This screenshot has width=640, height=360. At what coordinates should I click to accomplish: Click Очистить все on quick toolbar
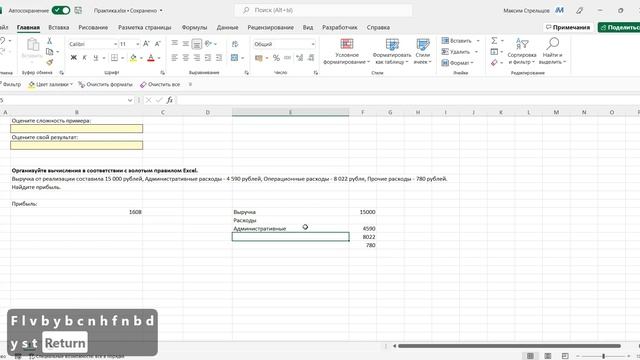[x=160, y=84]
